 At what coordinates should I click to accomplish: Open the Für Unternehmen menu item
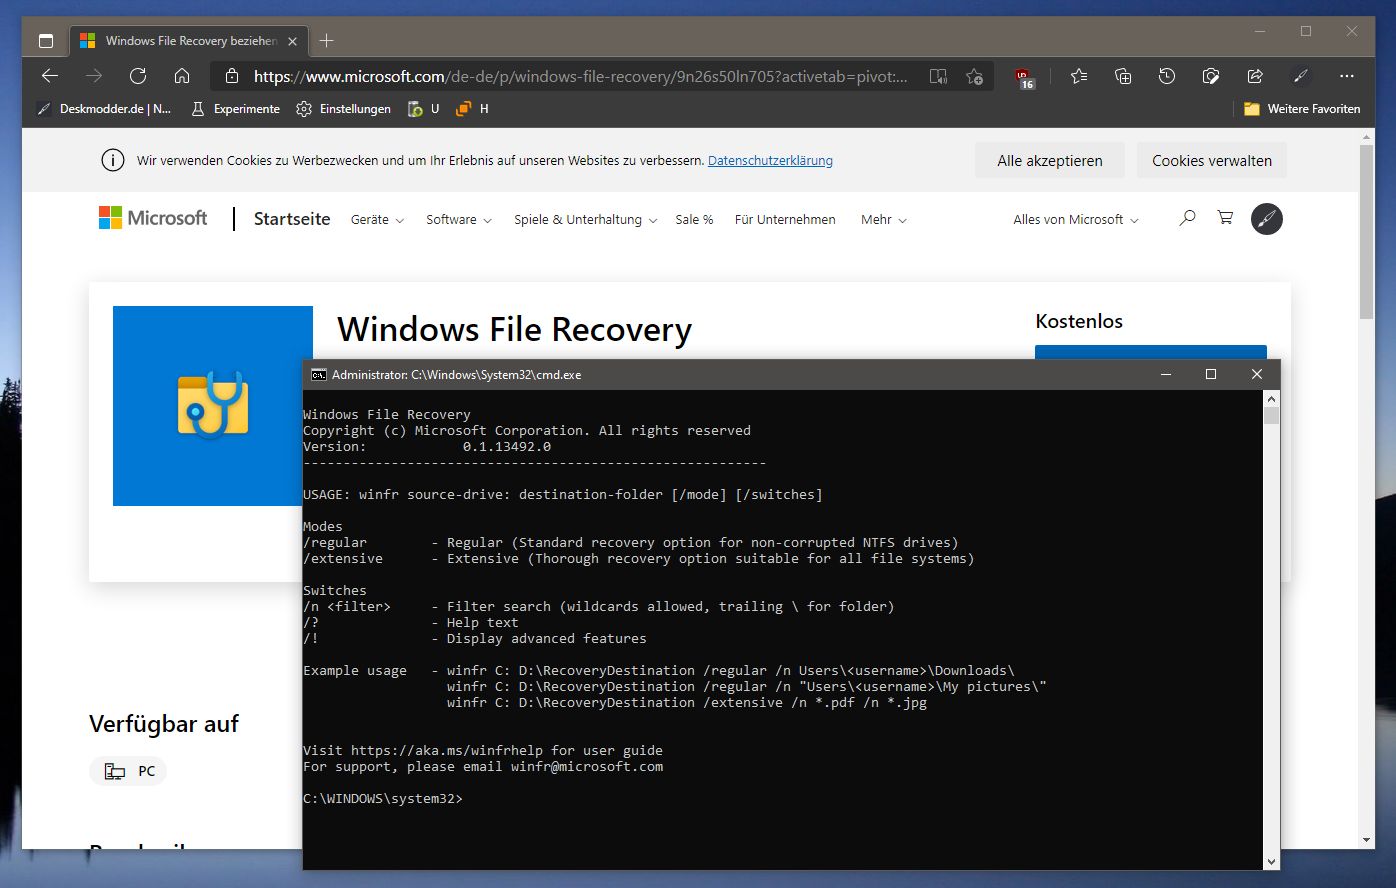point(785,220)
